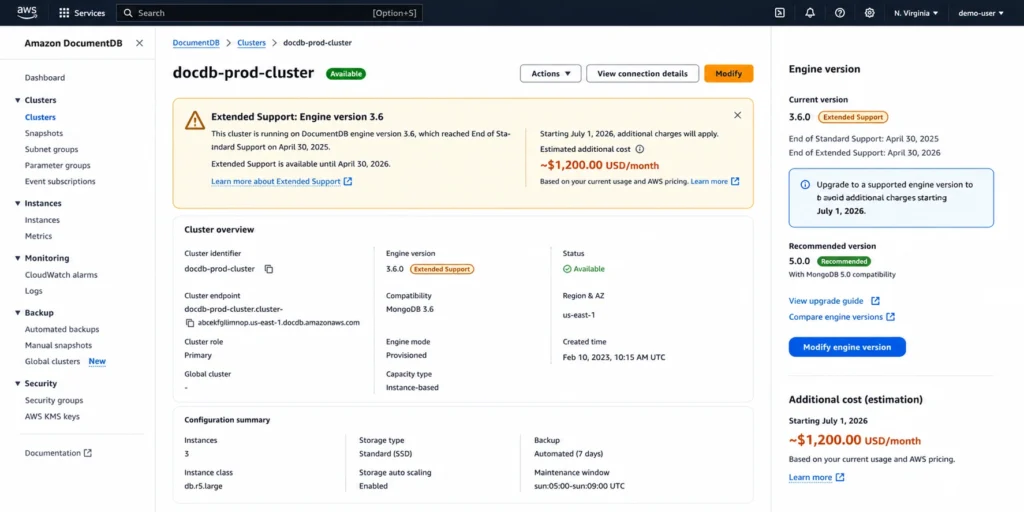Screen dimensions: 1024x512
Task: Click external link icon next to Documentation
Action: [88, 453]
